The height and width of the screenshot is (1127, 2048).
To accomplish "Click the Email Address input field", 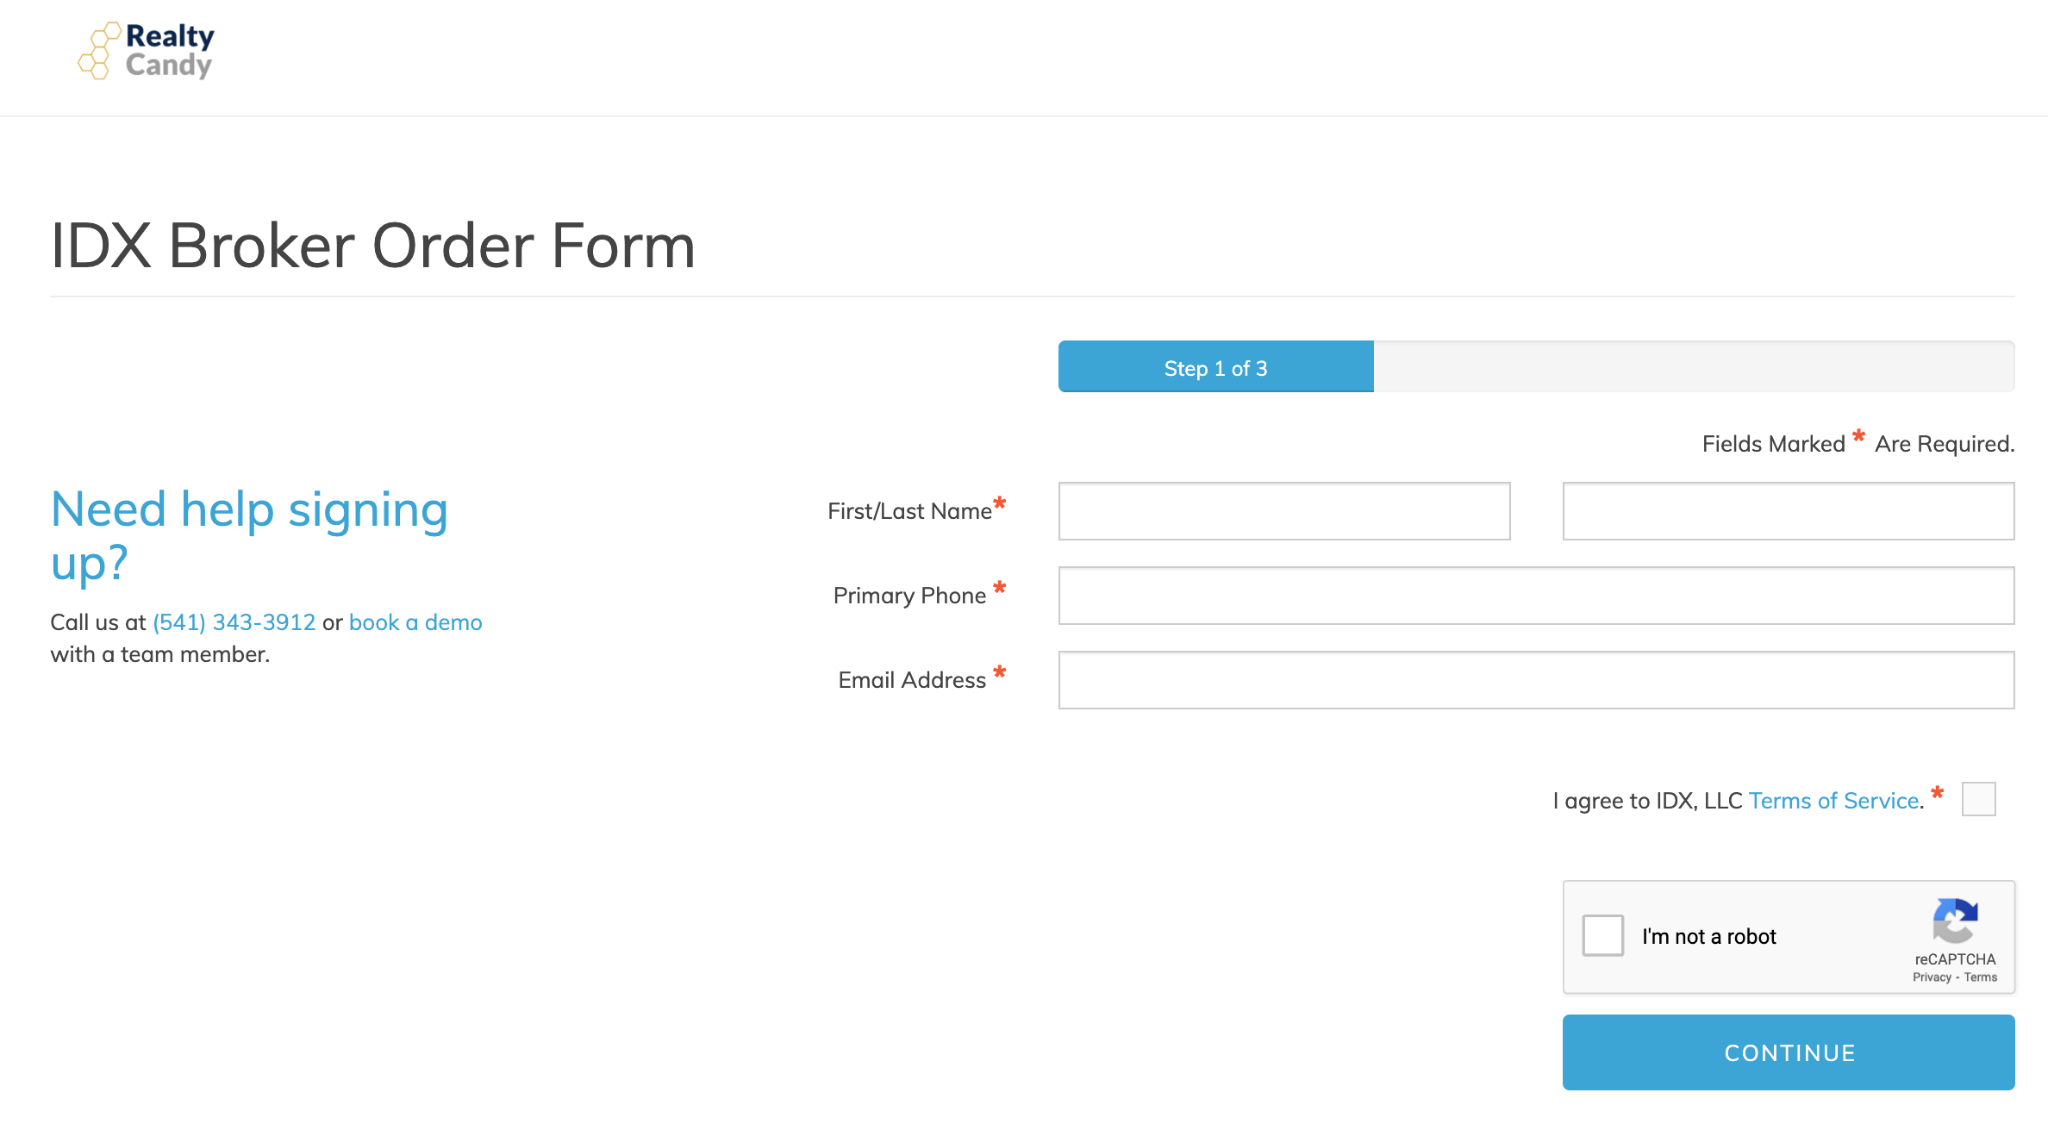I will [1536, 680].
